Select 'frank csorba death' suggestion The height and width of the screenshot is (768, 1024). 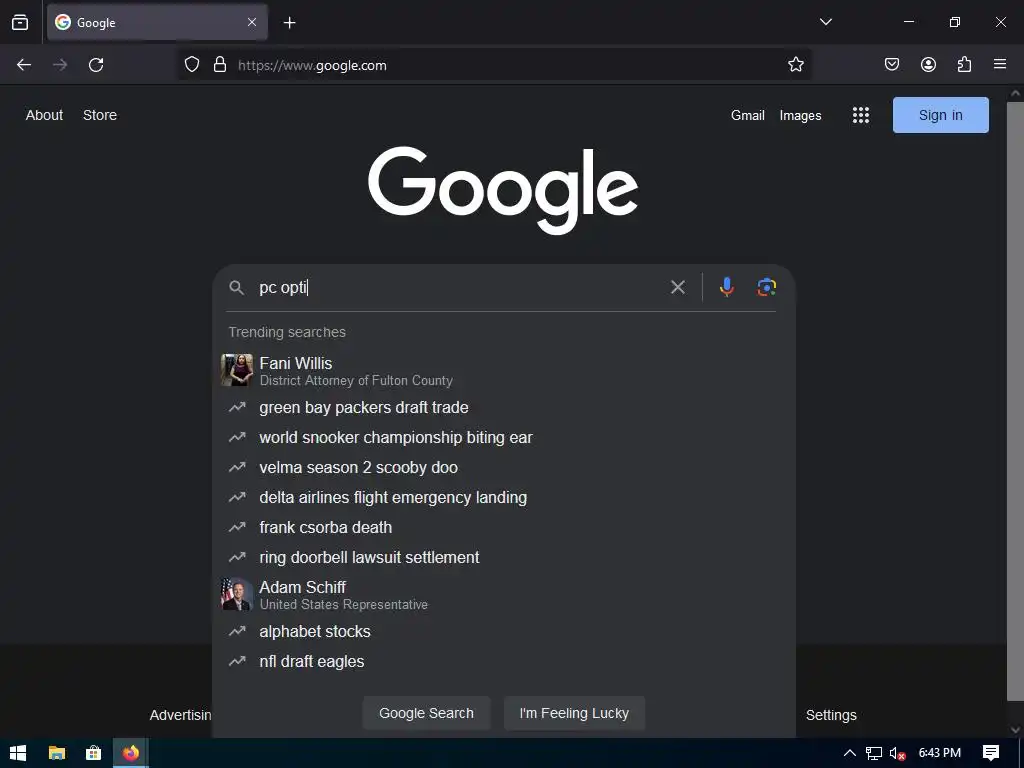(x=504, y=528)
